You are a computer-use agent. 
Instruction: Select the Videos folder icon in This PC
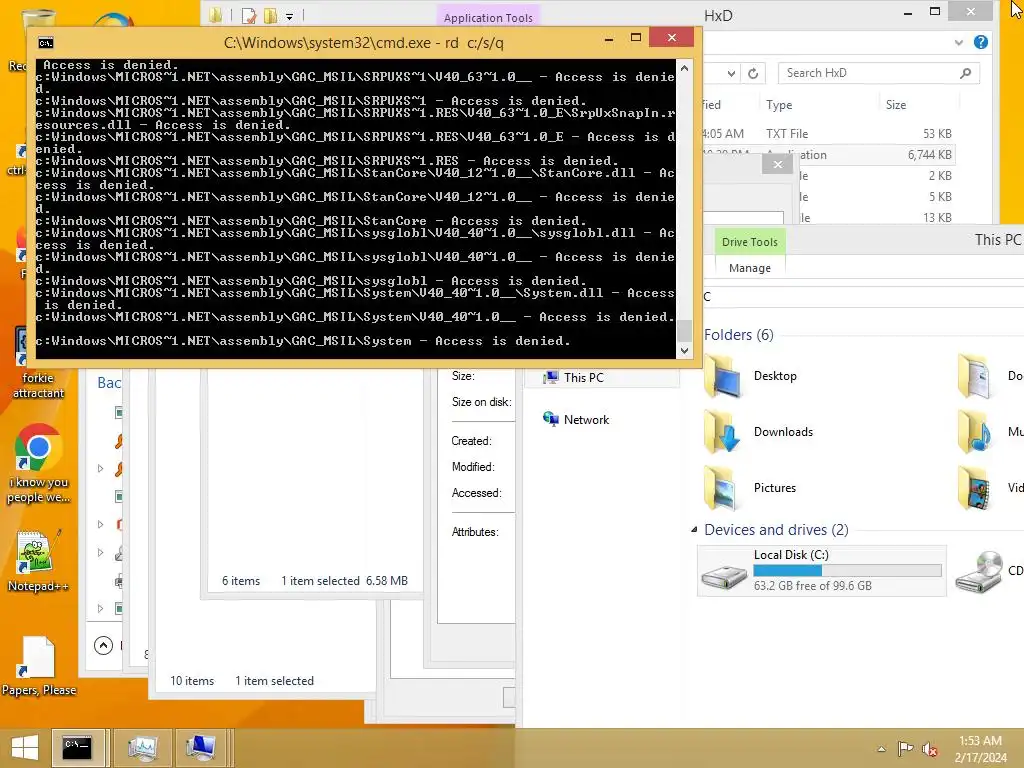point(976,488)
